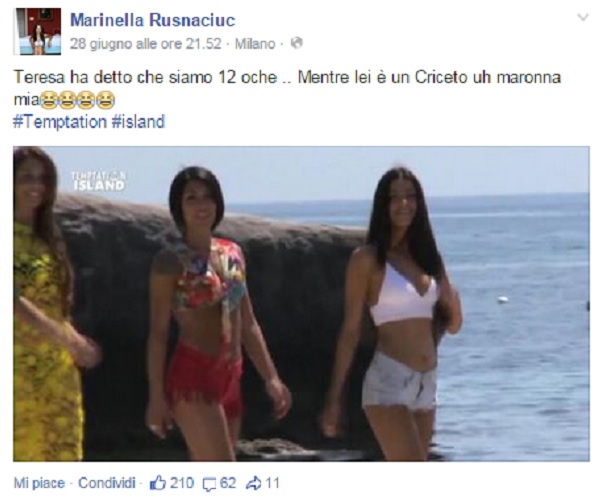This screenshot has width=597, height=499.
Task: Click the globe public privacy icon
Action: click(297, 43)
